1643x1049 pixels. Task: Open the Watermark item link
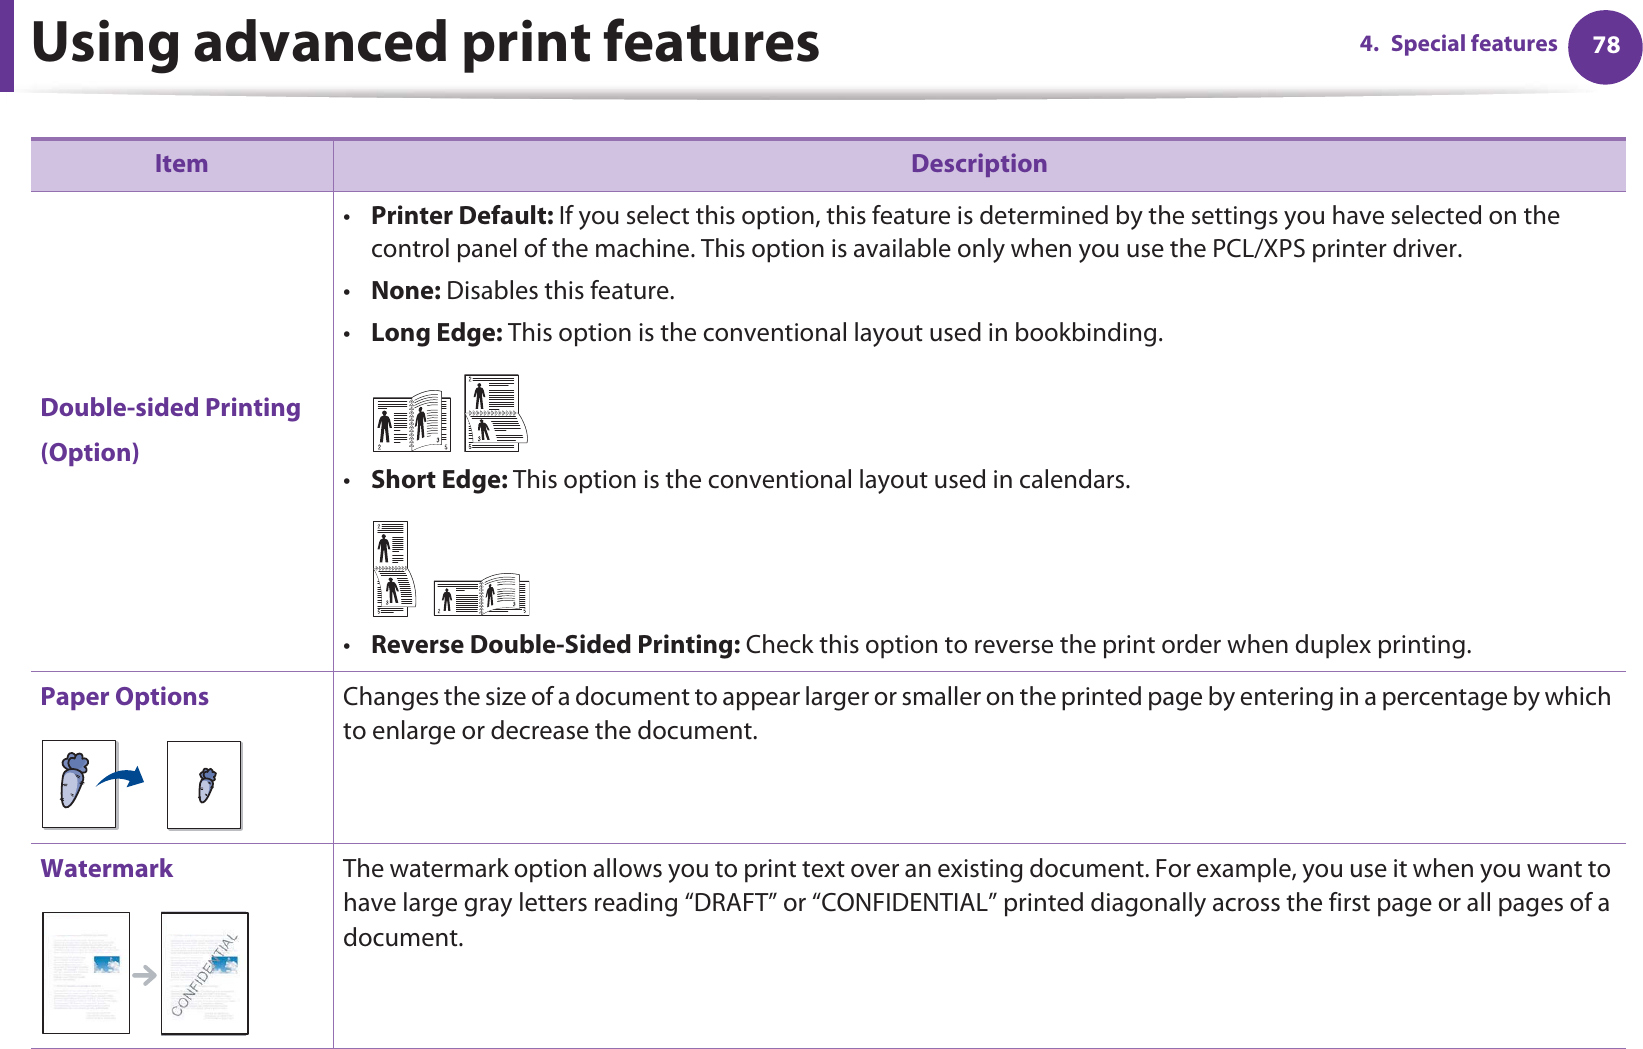coord(107,869)
